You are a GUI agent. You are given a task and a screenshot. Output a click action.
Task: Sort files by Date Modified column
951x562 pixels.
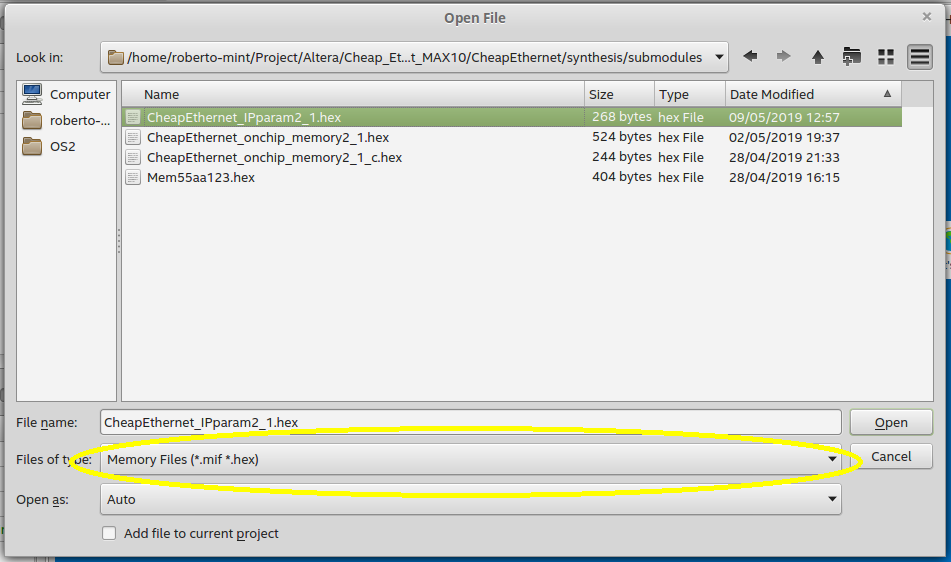[813, 94]
